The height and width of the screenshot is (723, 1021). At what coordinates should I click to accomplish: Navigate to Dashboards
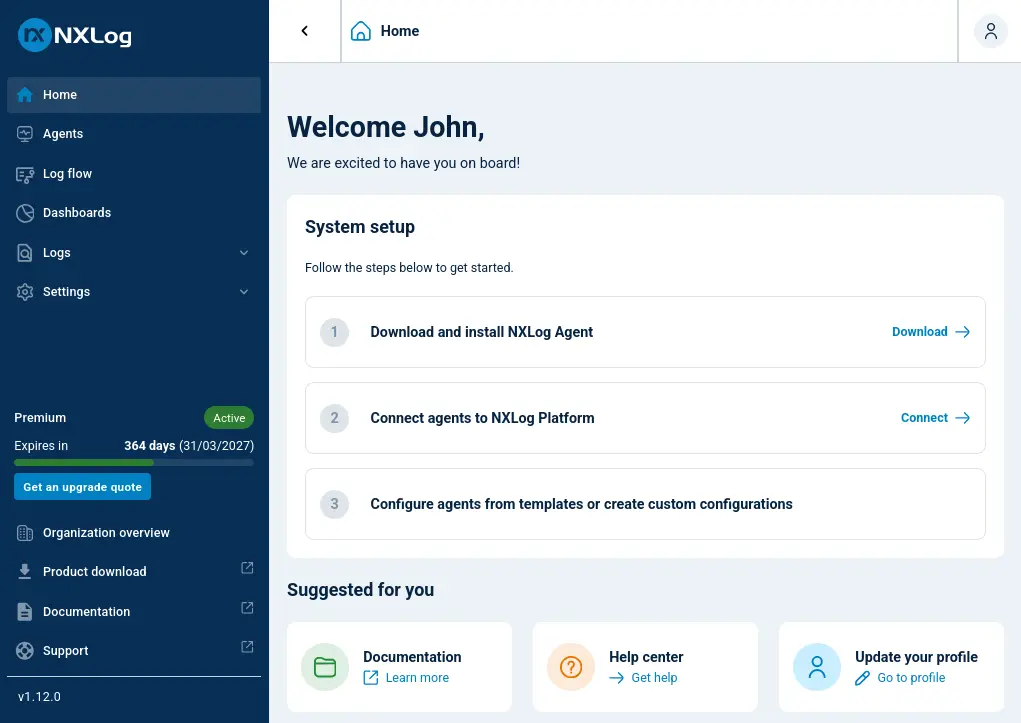(134, 213)
